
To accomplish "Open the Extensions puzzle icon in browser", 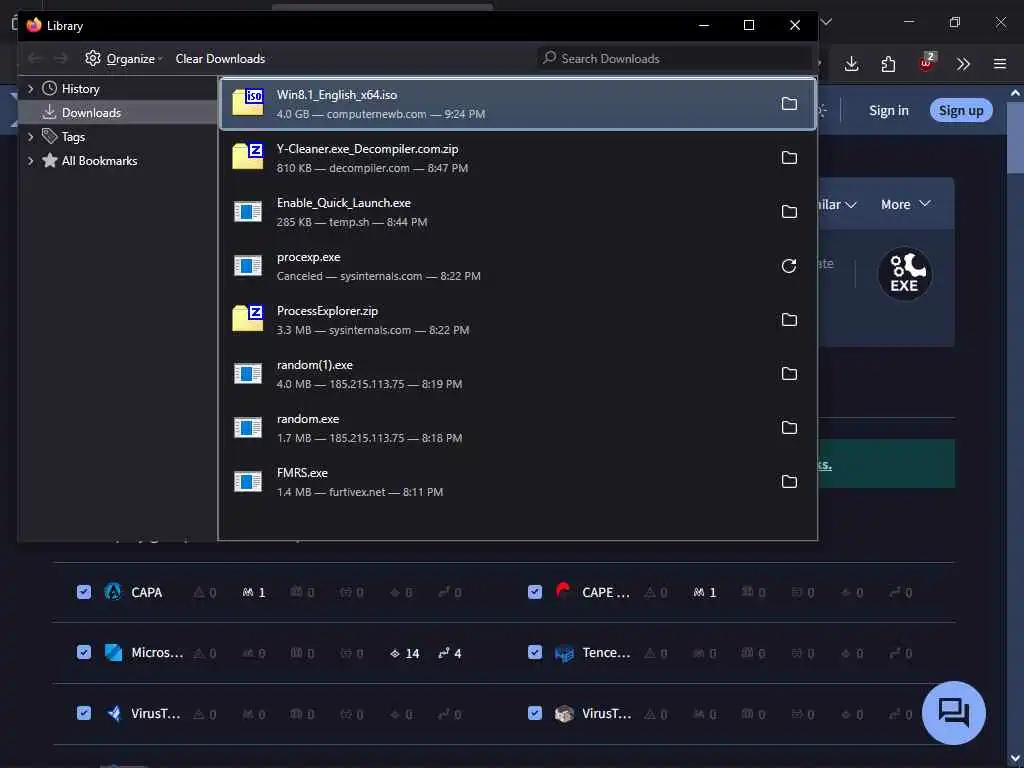I will click(x=888, y=64).
